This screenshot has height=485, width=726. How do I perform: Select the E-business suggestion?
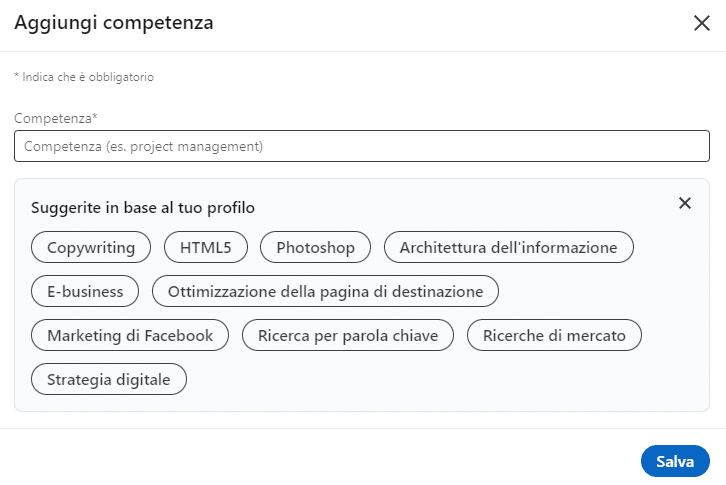coord(85,291)
